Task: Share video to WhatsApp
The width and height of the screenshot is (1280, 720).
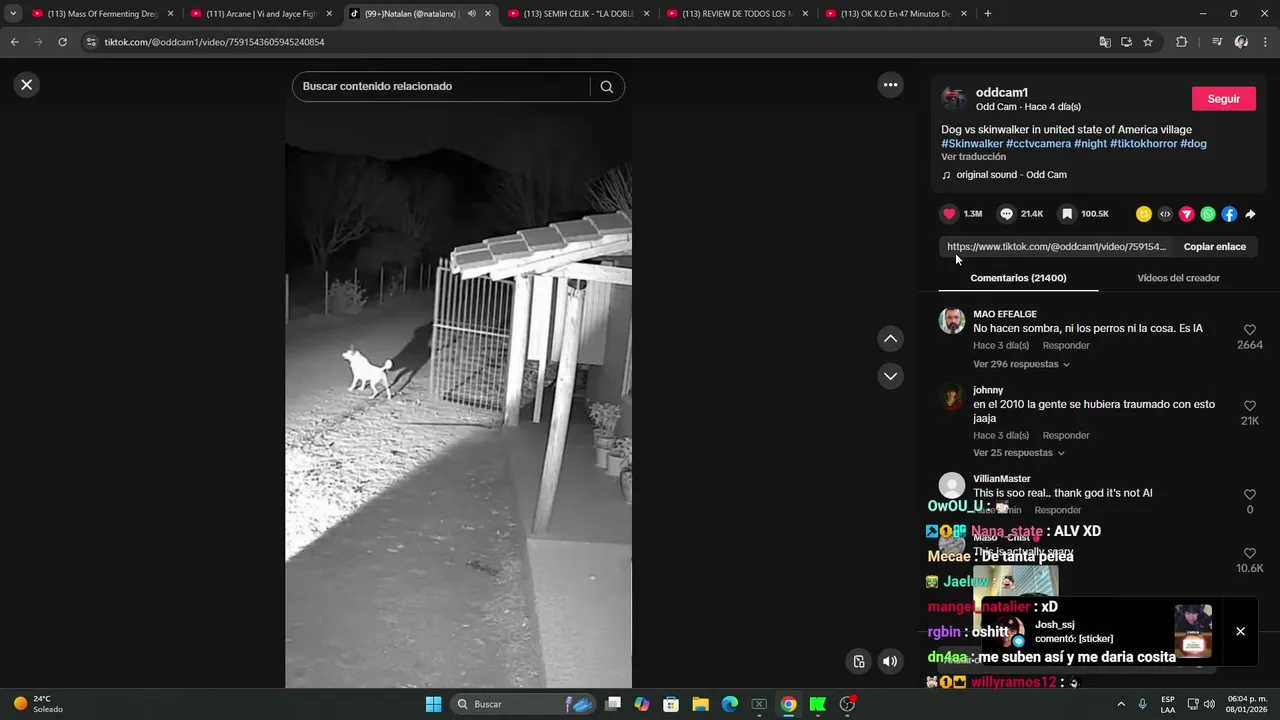Action: coord(1208,214)
